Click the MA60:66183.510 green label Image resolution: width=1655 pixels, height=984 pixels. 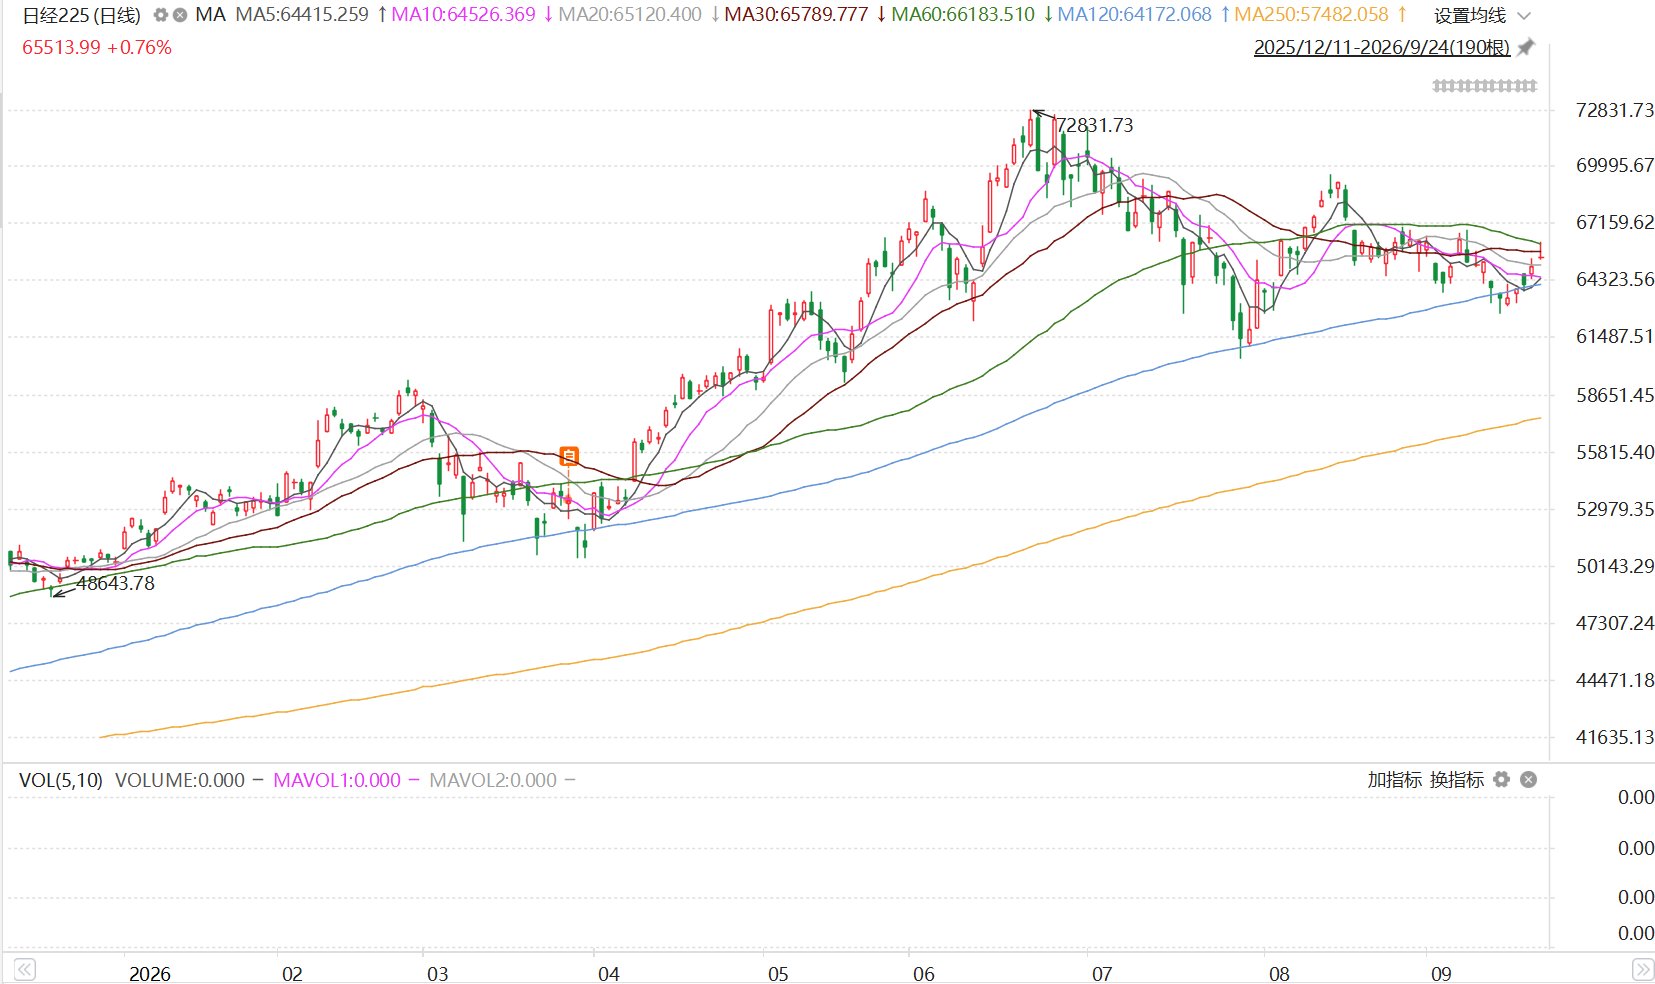coord(963,15)
